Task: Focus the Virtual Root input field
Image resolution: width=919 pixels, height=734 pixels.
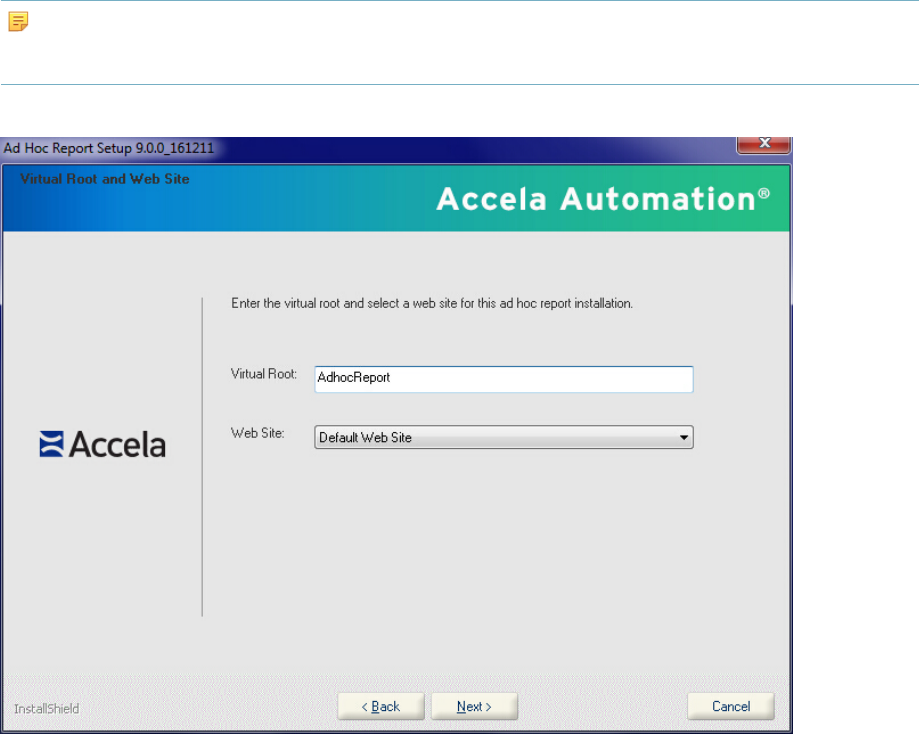Action: [504, 379]
